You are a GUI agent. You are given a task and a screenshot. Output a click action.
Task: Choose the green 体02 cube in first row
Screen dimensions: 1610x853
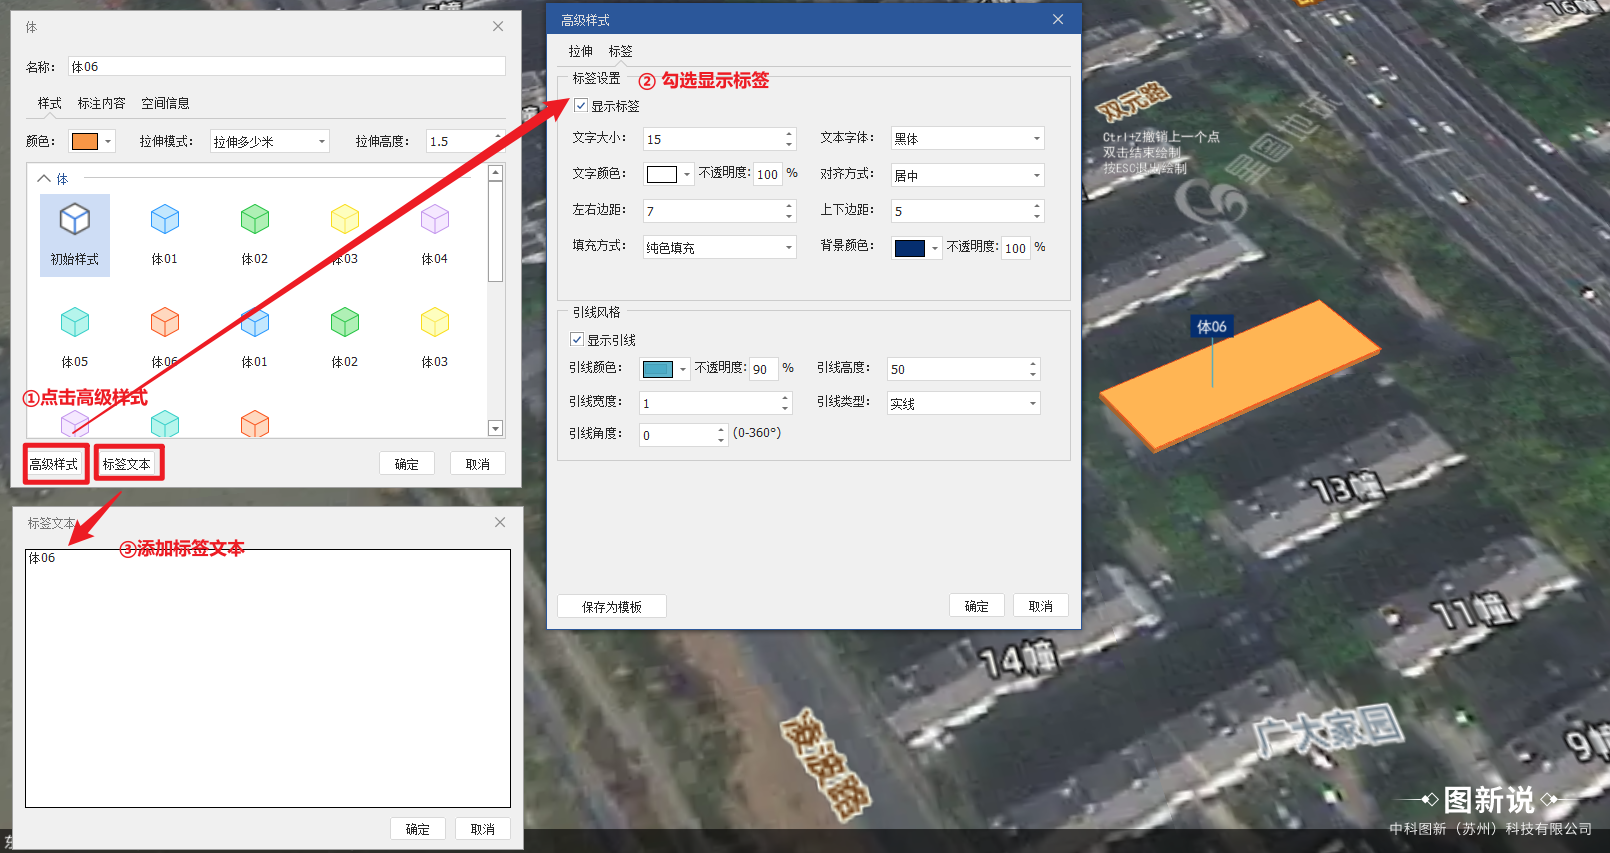[x=255, y=219]
